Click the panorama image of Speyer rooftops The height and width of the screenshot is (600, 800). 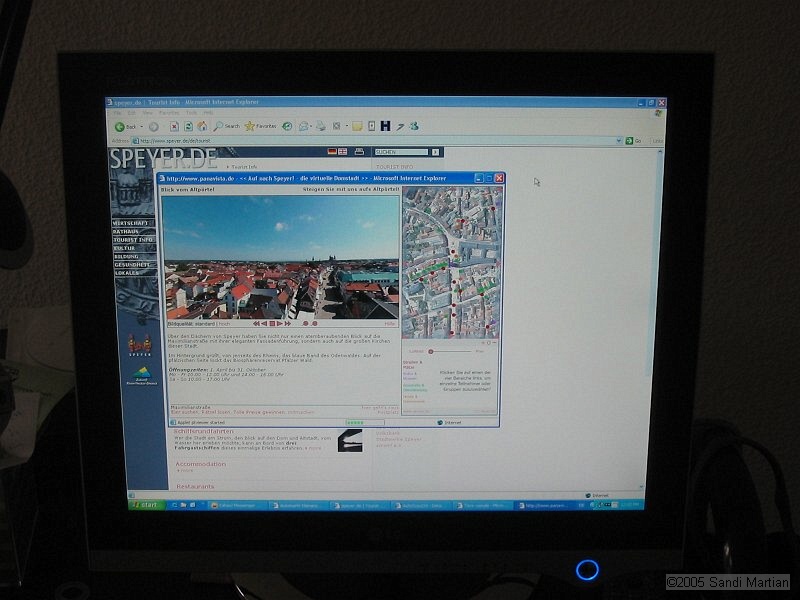pyautogui.click(x=281, y=258)
